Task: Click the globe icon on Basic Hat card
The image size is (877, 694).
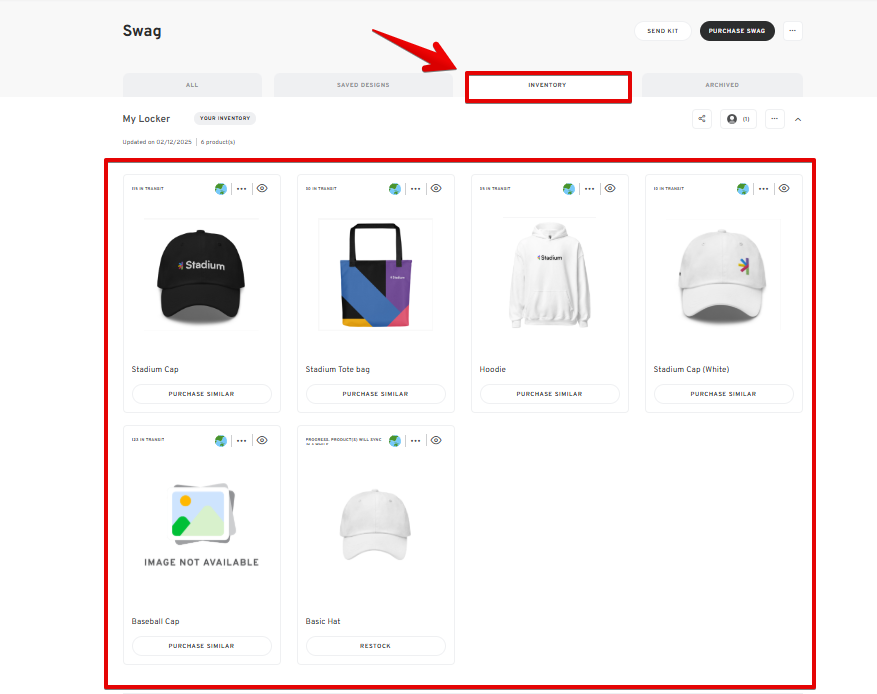Action: coord(395,441)
